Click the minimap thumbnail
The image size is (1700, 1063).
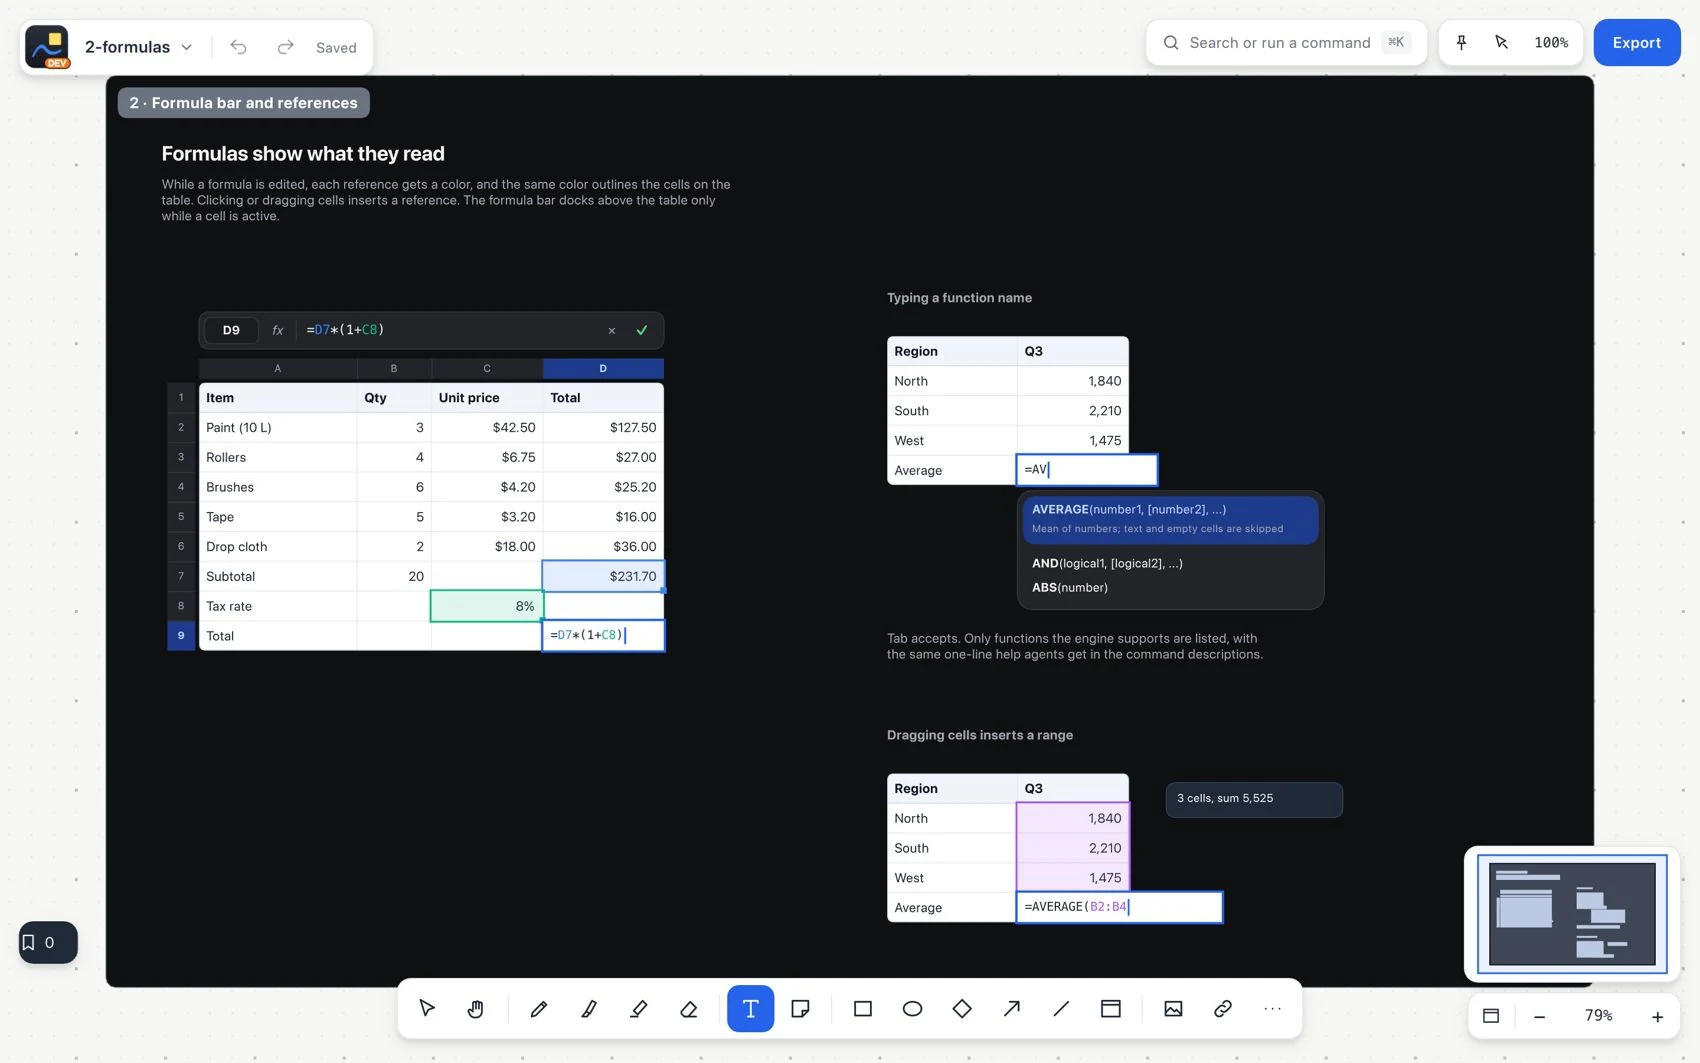(1572, 914)
